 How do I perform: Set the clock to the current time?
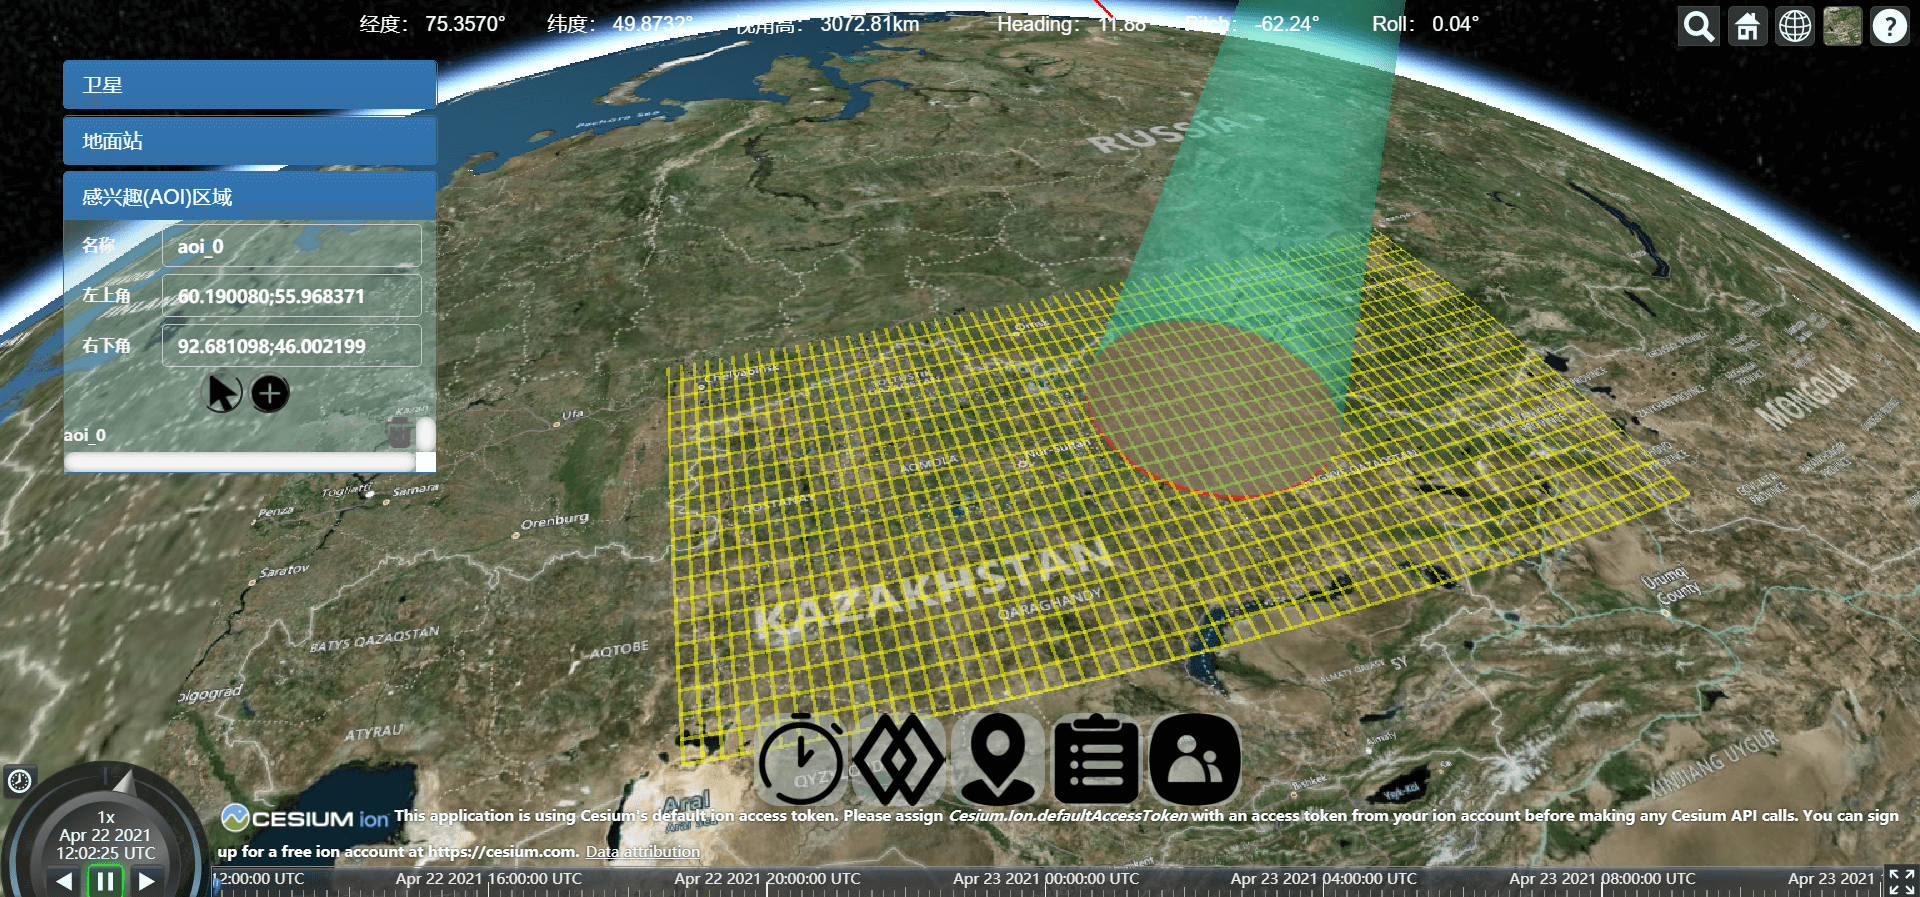(19, 781)
